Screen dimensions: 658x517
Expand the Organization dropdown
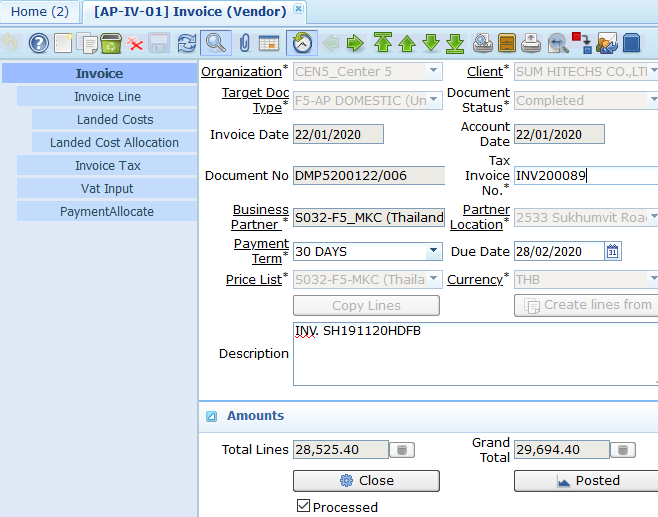pyautogui.click(x=433, y=70)
